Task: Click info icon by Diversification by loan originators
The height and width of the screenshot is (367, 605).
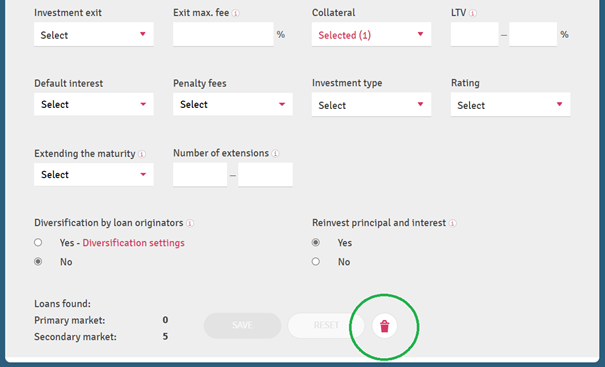Action: pyautogui.click(x=190, y=223)
